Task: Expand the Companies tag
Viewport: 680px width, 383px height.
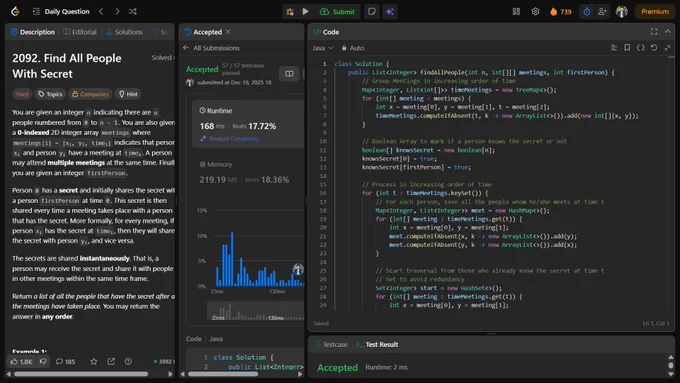Action: pyautogui.click(x=90, y=94)
